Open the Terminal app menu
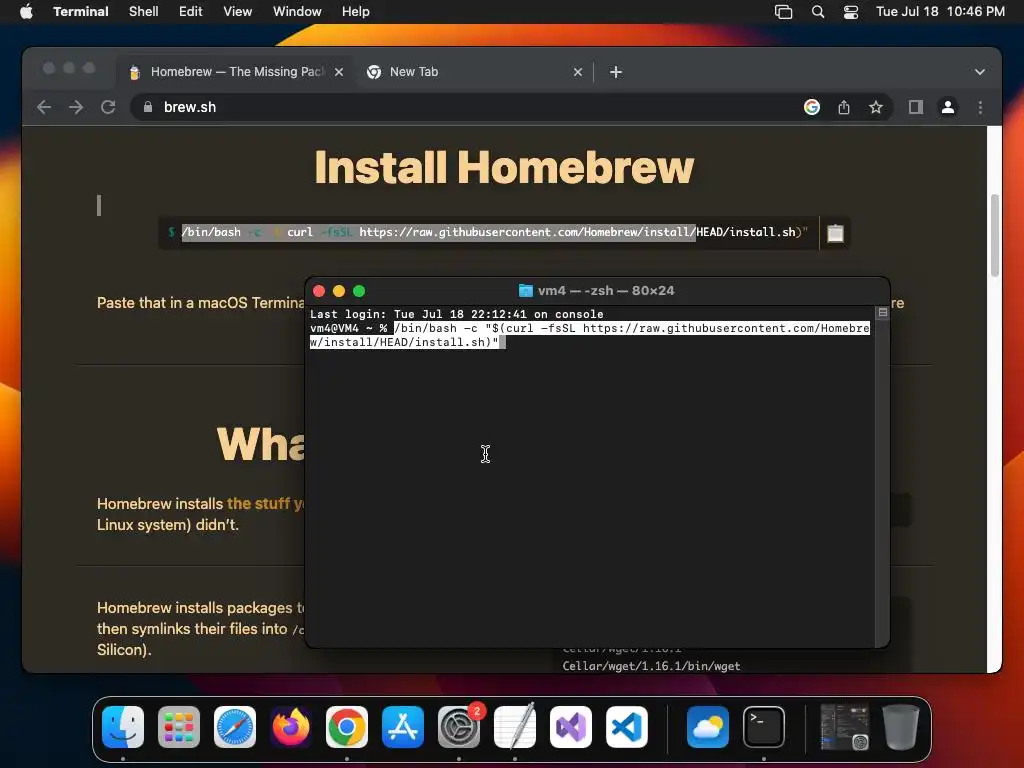This screenshot has height=768, width=1024. 80,12
